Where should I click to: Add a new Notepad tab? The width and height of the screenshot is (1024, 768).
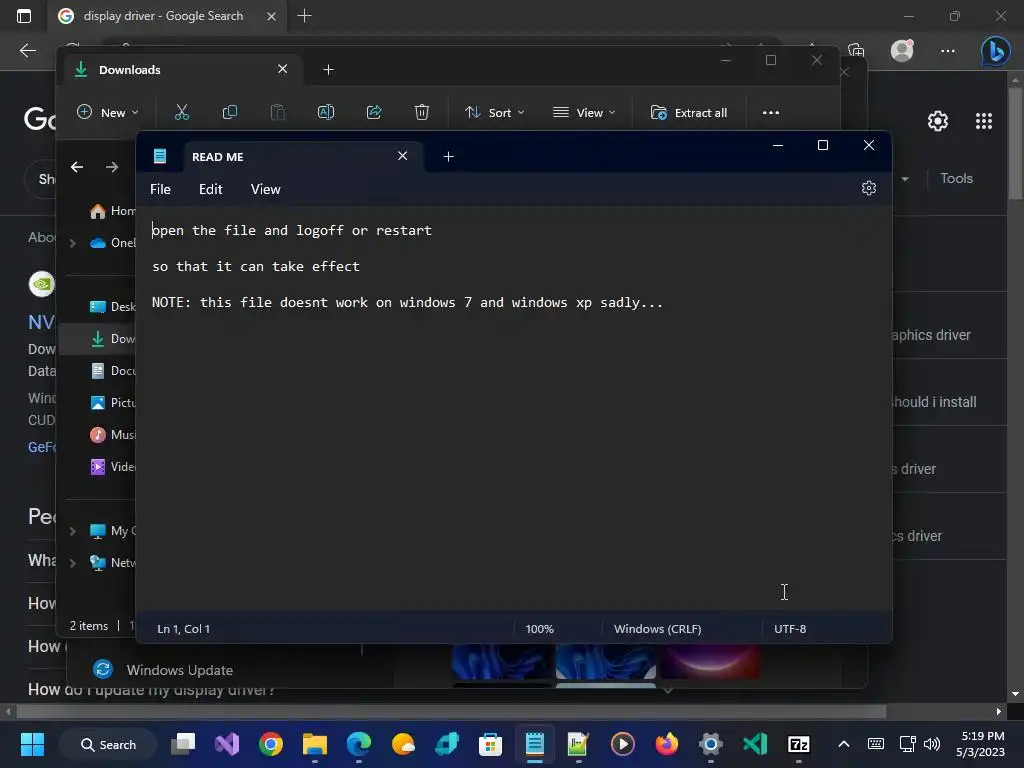448,157
